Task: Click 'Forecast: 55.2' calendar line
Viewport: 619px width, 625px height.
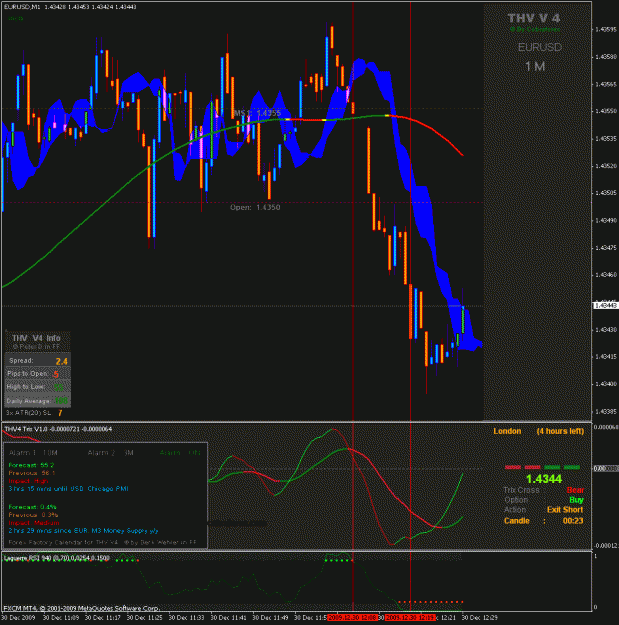Action: [x=31, y=465]
